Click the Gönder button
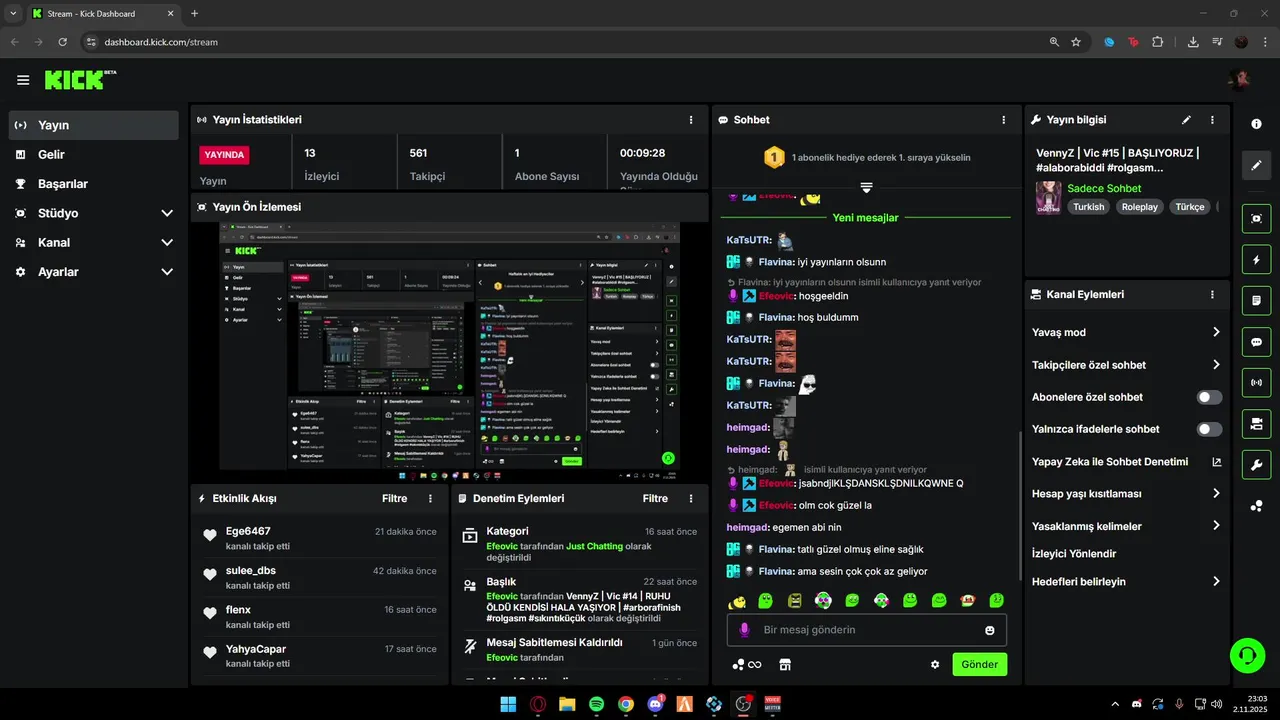1280x720 pixels. pos(979,664)
